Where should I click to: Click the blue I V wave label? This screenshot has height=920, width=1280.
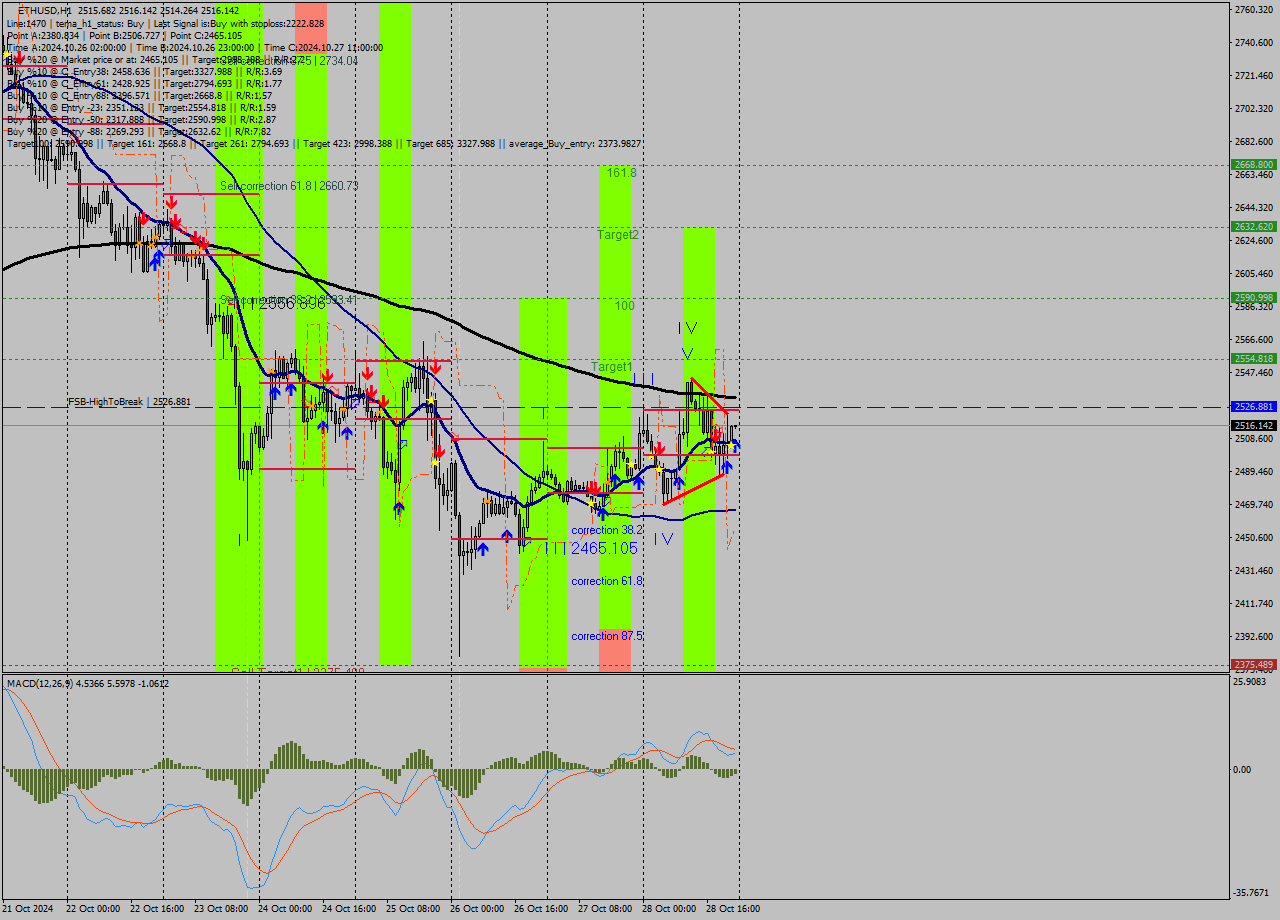click(663, 539)
